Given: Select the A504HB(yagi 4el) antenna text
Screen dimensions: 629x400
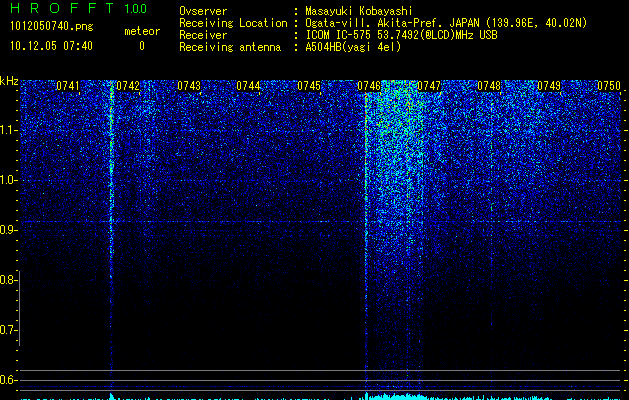Looking at the screenshot, I should (x=353, y=47).
